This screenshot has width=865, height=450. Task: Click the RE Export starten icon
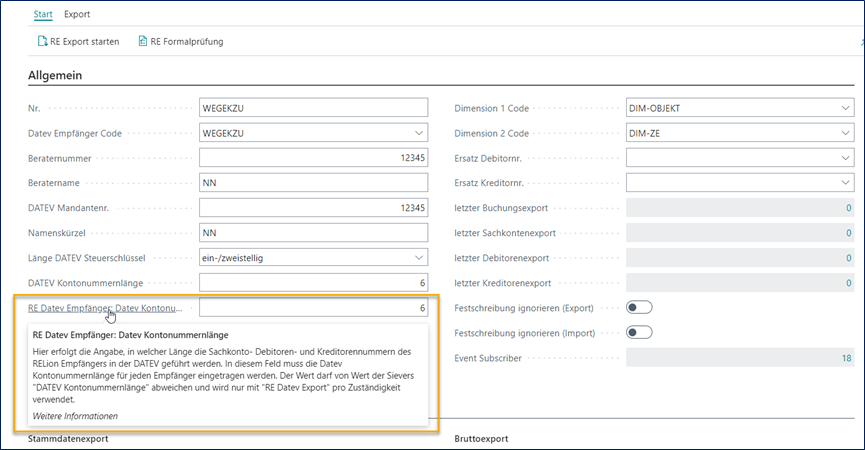point(43,41)
